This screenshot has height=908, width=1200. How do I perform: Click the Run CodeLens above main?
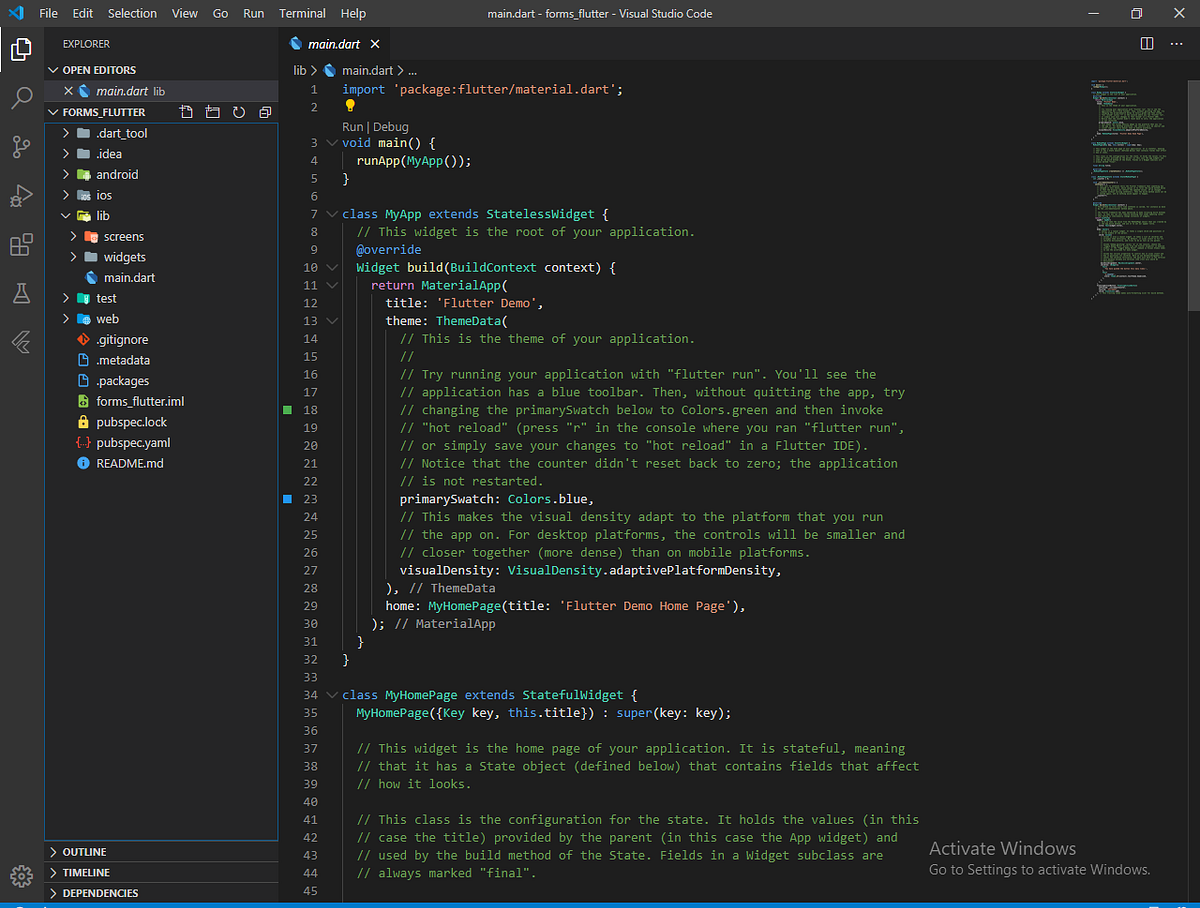(352, 126)
